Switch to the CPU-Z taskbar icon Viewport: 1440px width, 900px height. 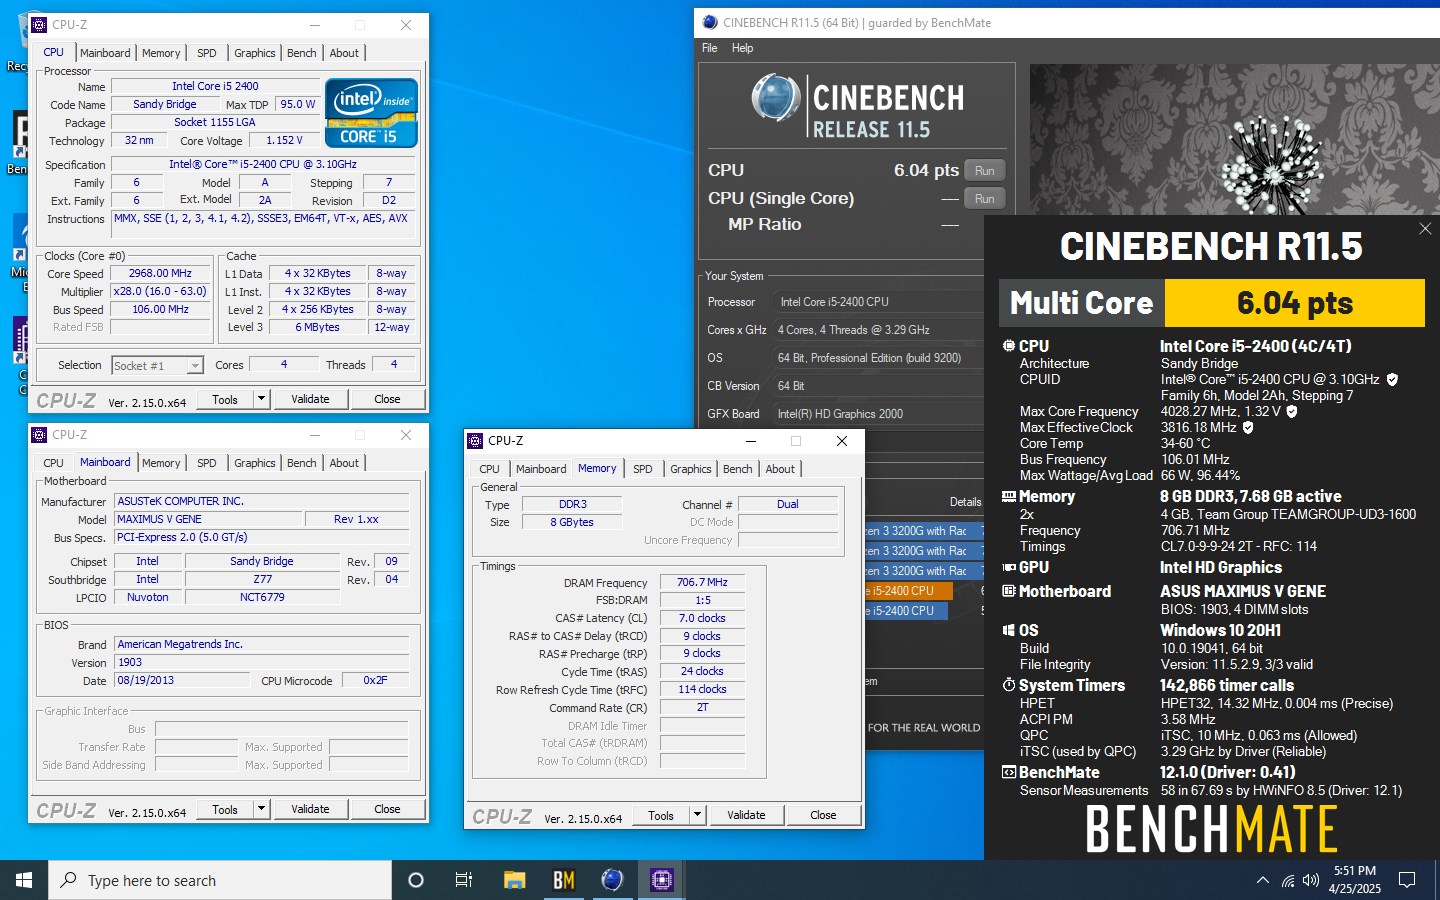point(661,880)
